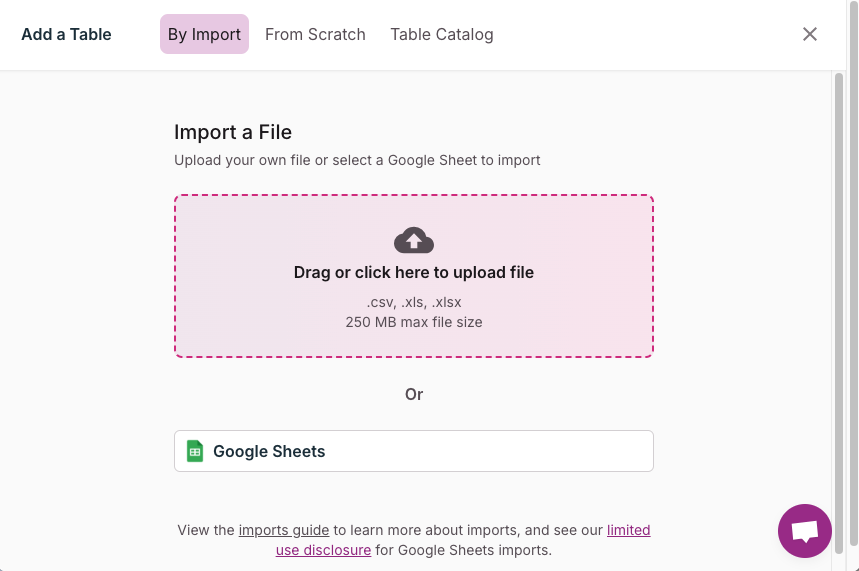The image size is (859, 571).
Task: Click the 'Upload your own file' subtitle text
Action: click(357, 160)
